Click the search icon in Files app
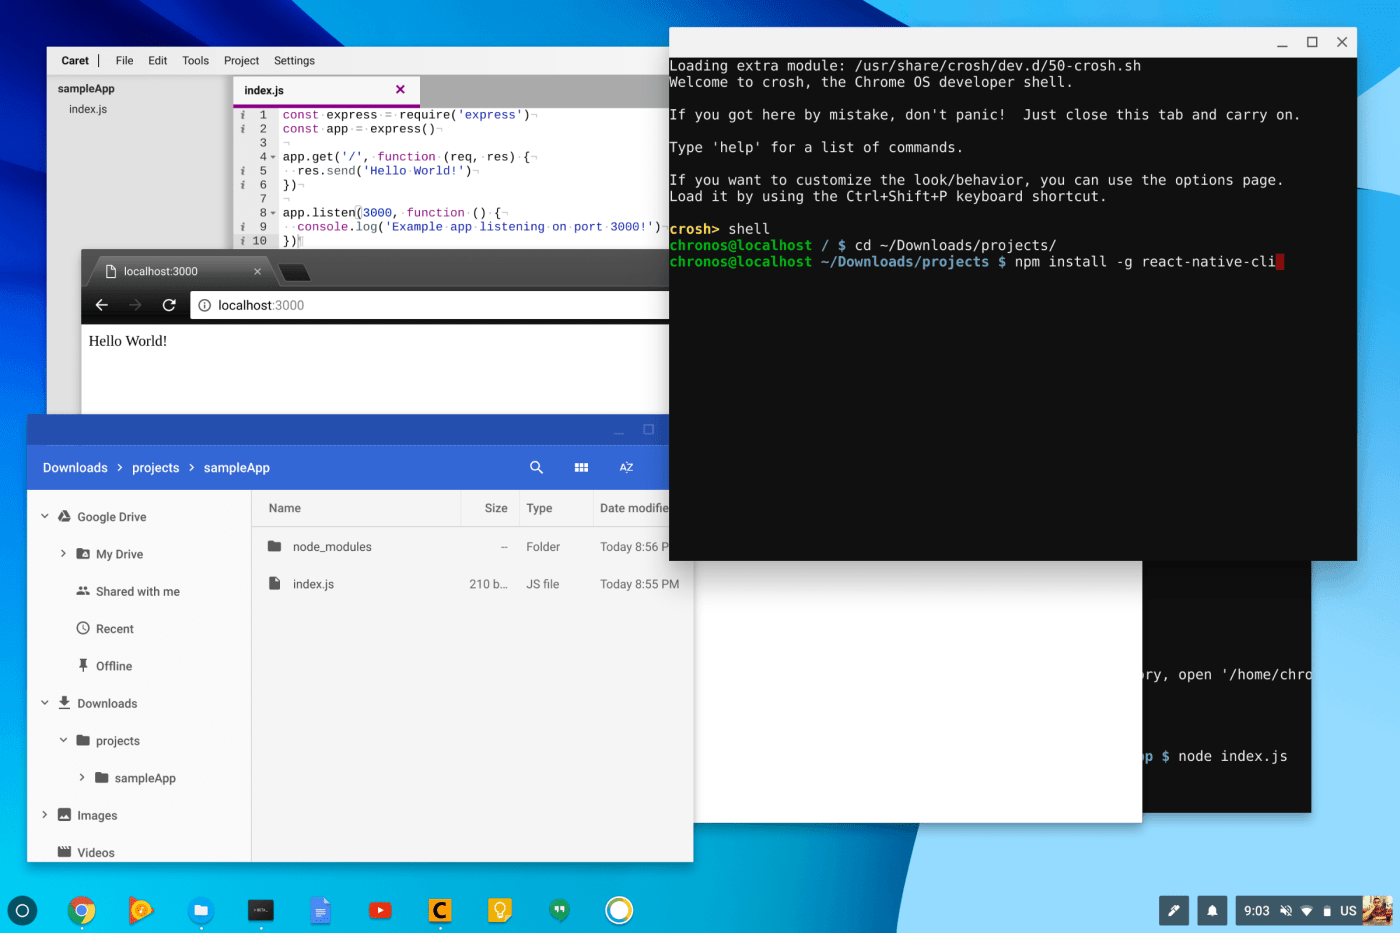The height and width of the screenshot is (933, 1400). coord(536,467)
